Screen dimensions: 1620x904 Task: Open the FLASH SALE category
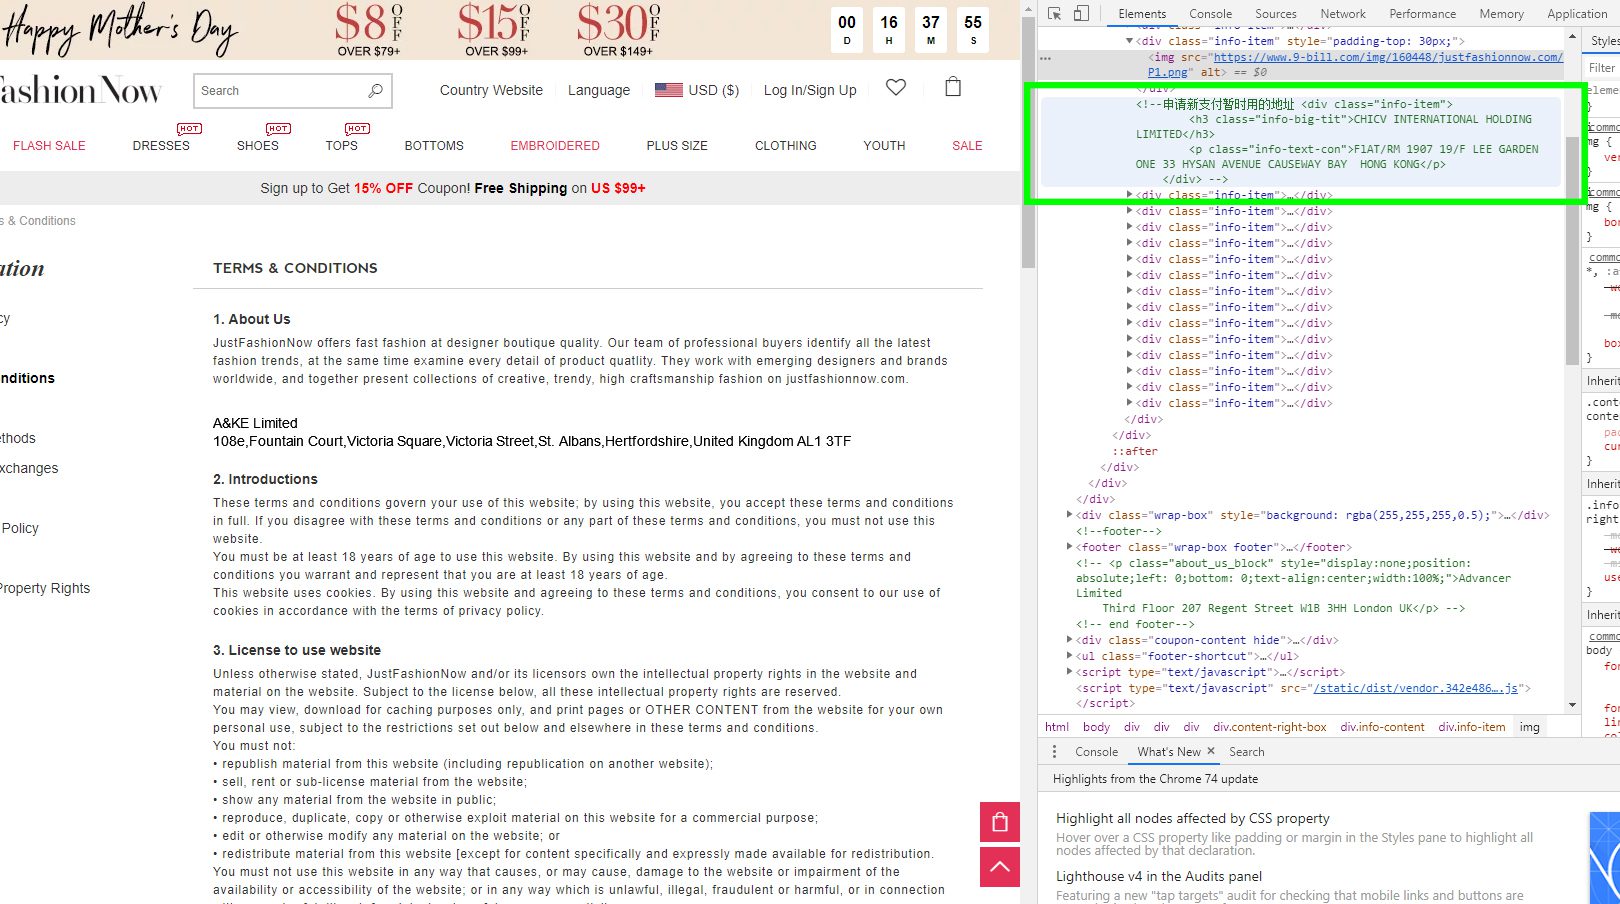click(49, 146)
